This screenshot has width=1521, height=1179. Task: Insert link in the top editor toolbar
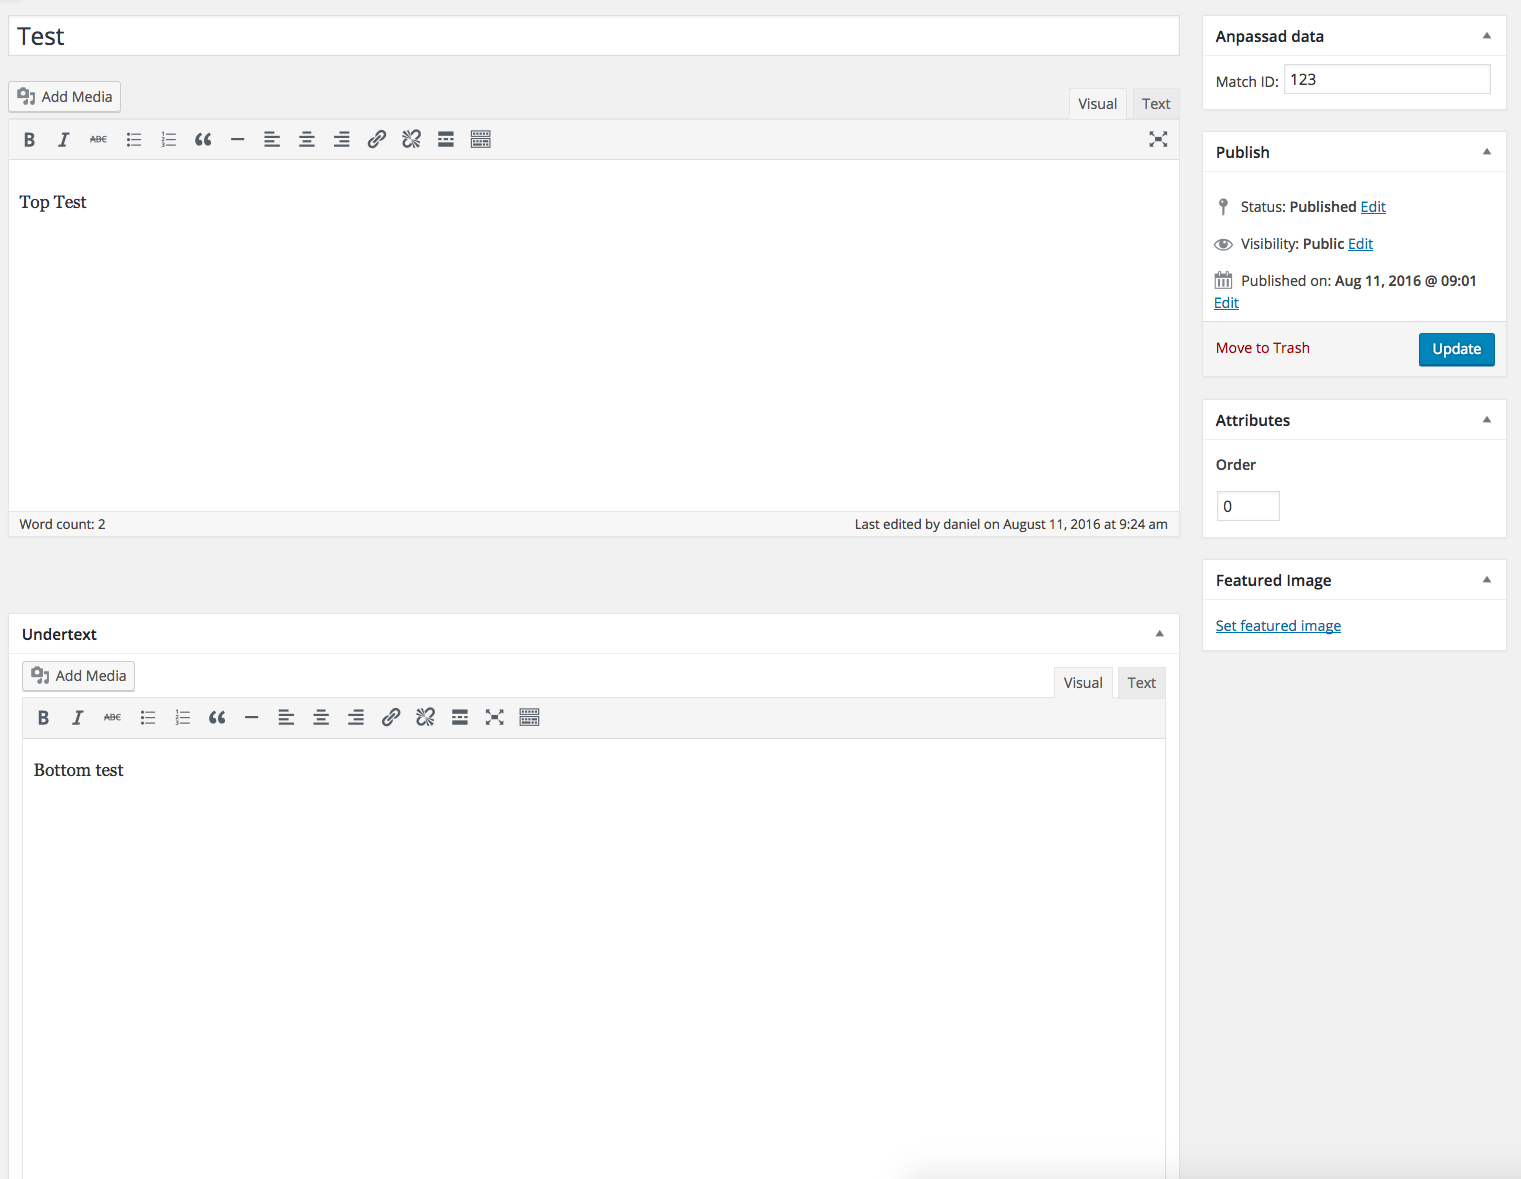376,140
